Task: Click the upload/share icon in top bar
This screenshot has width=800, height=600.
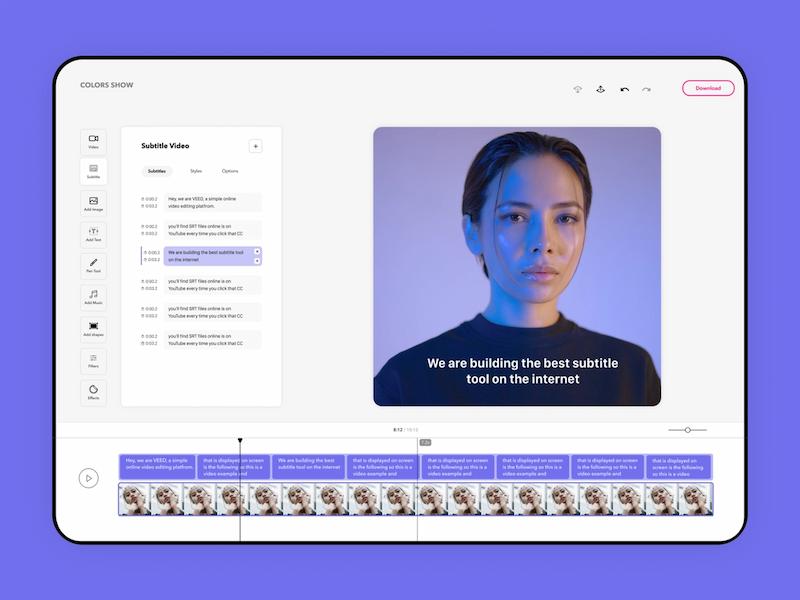Action: pyautogui.click(x=600, y=89)
